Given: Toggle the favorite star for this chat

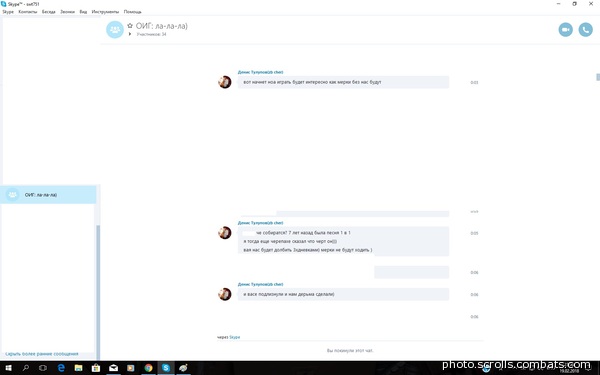Looking at the screenshot, I should click(x=130, y=26).
